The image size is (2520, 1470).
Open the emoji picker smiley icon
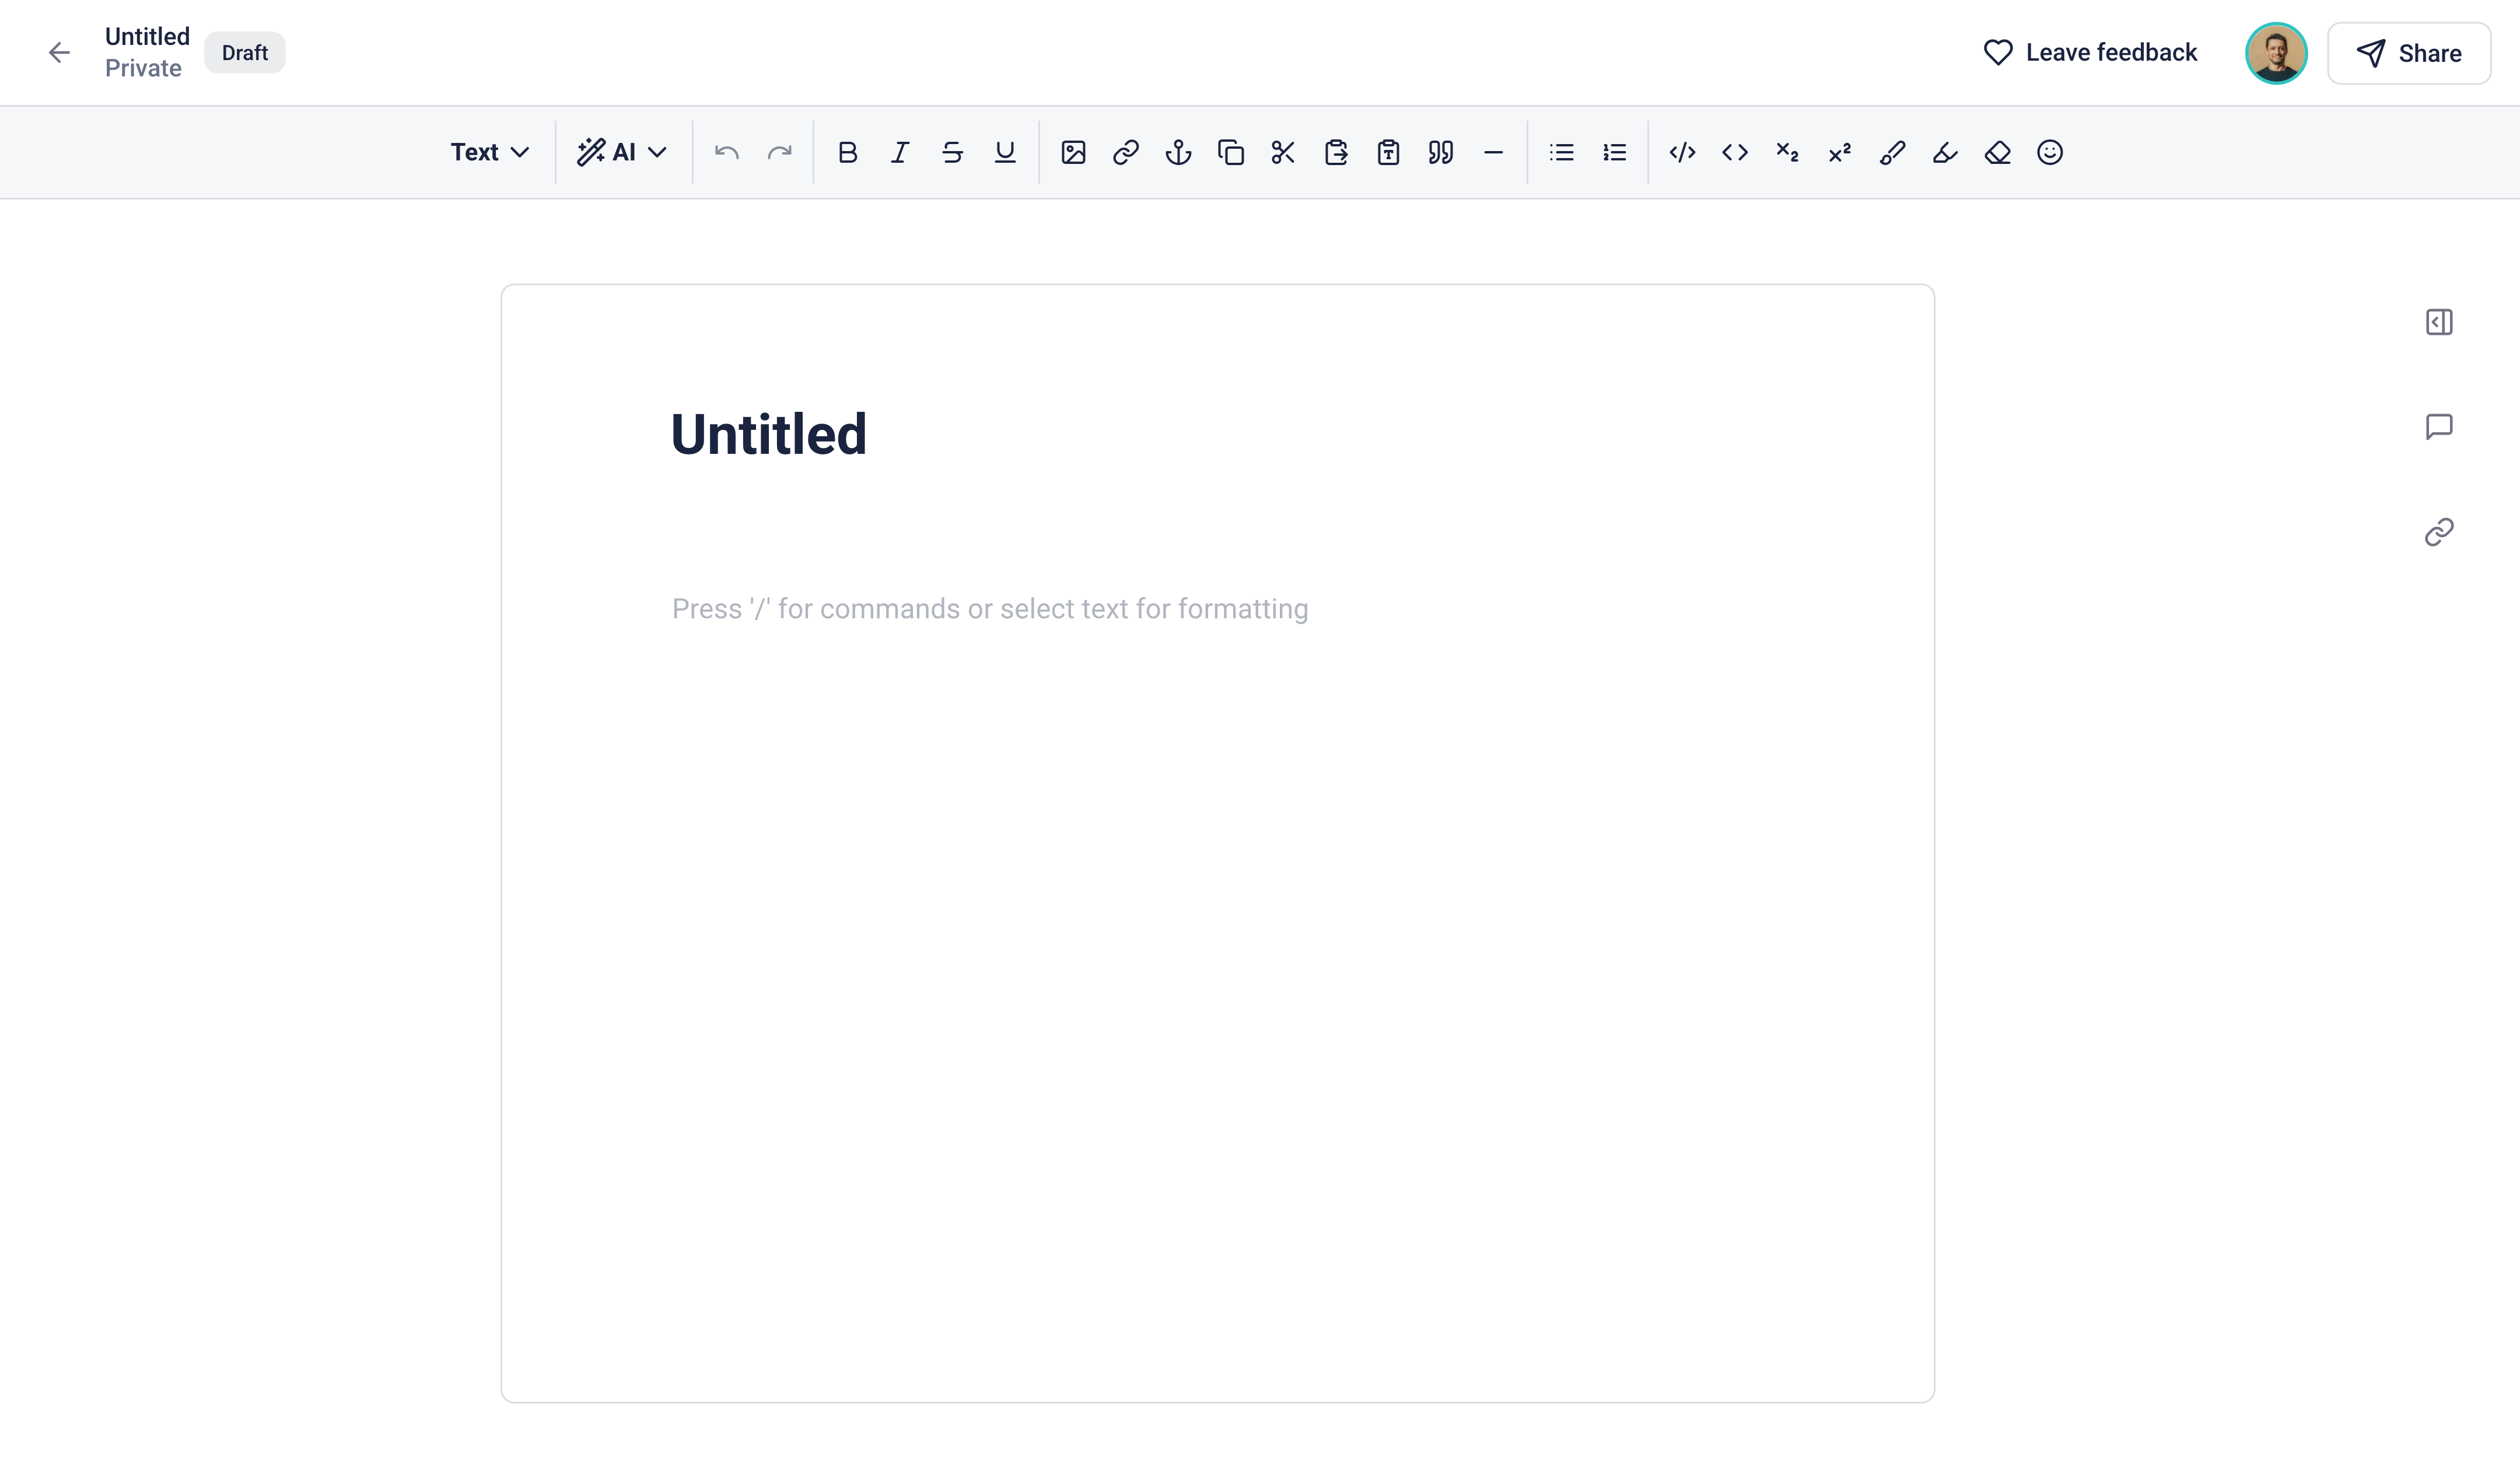pos(2049,152)
